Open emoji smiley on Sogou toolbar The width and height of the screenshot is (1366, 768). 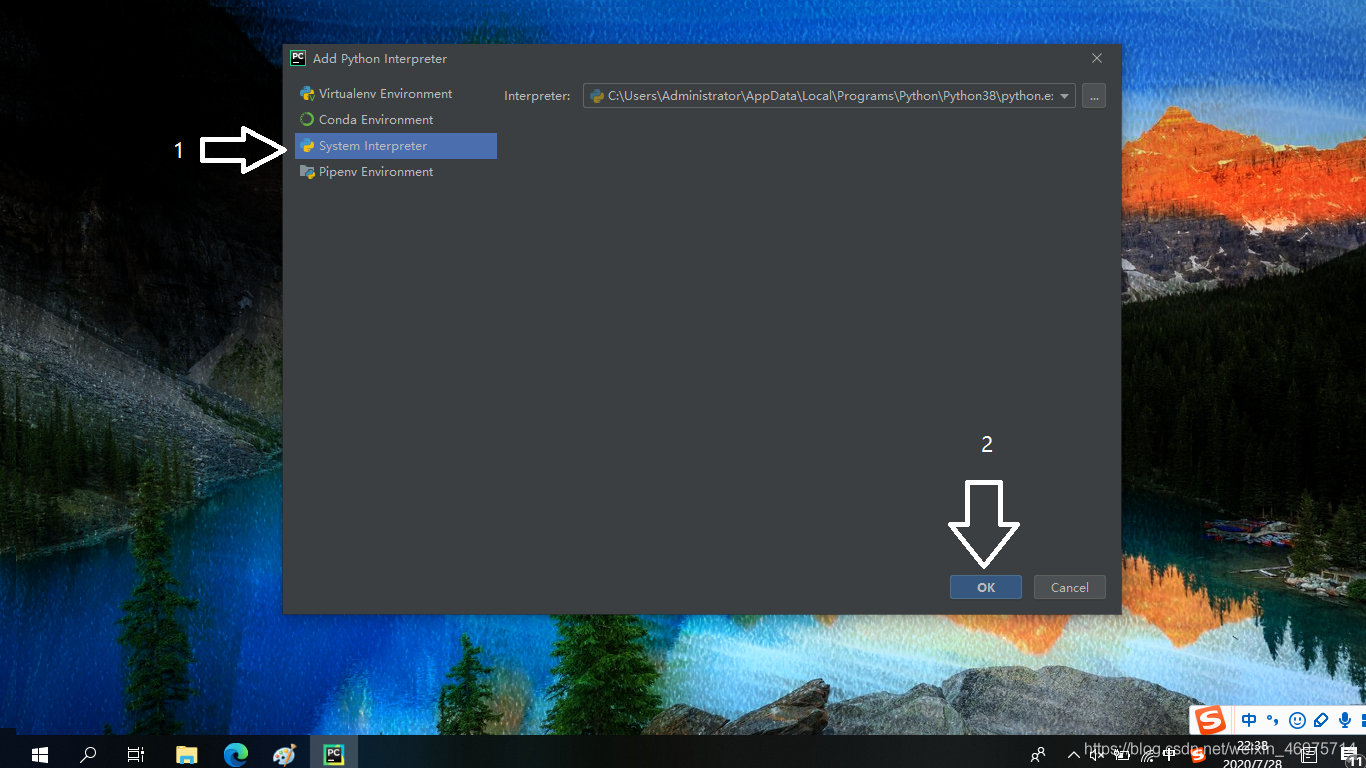click(x=1297, y=720)
